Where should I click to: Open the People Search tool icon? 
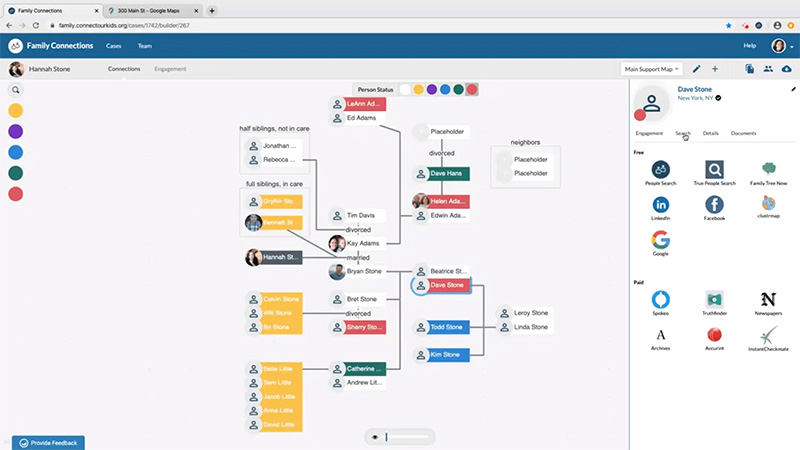[x=660, y=169]
